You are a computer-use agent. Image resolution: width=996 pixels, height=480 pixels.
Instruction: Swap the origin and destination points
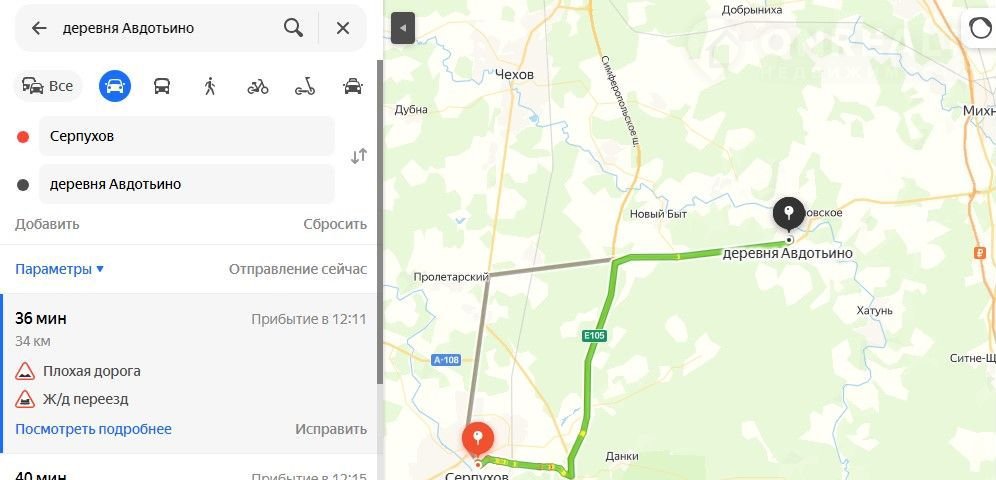(359, 156)
